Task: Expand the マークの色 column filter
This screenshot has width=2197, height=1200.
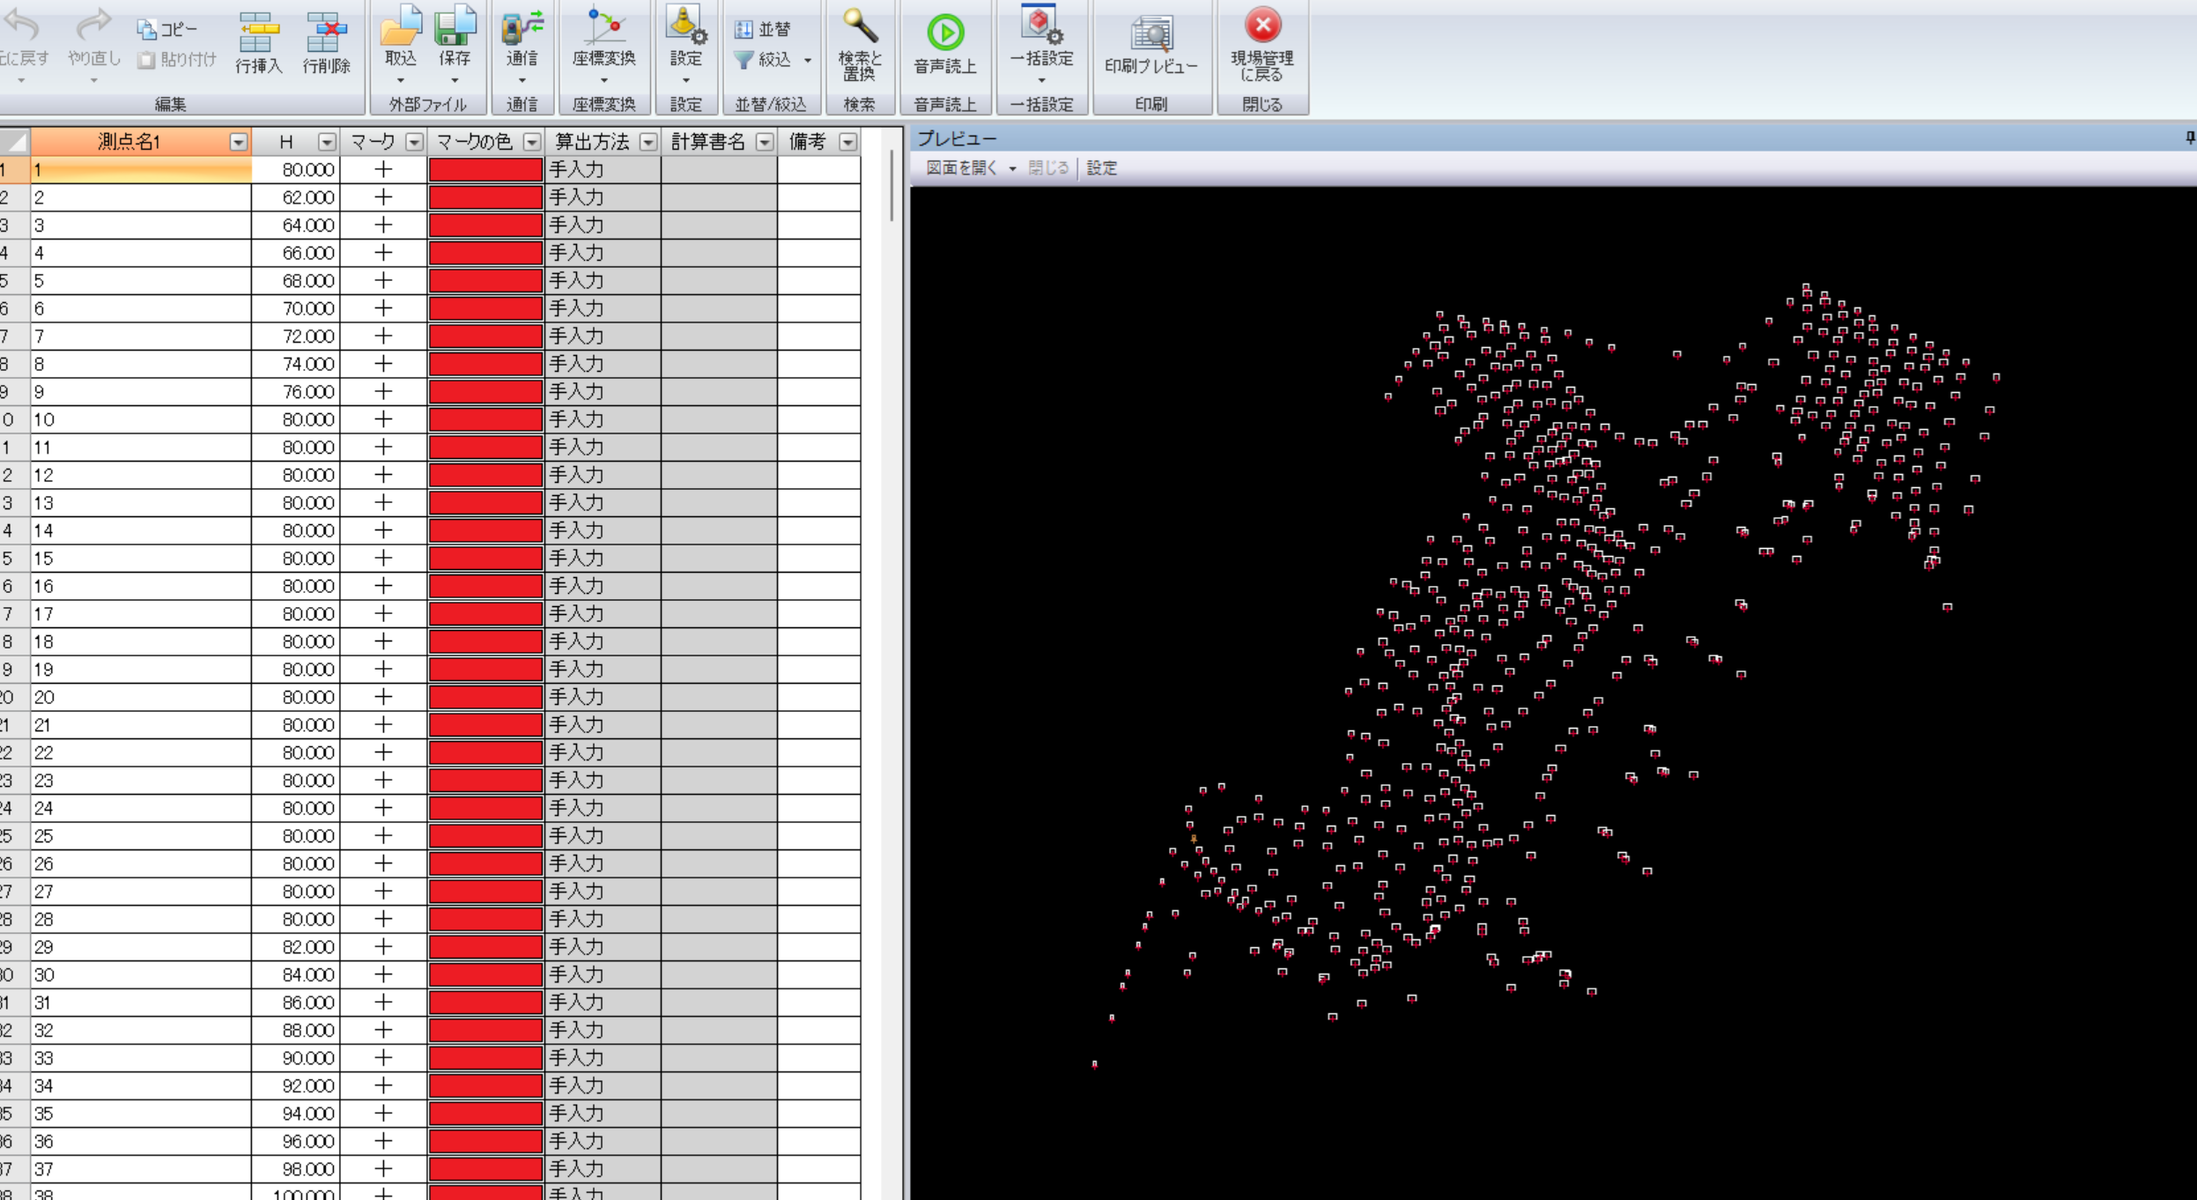Action: [x=532, y=142]
